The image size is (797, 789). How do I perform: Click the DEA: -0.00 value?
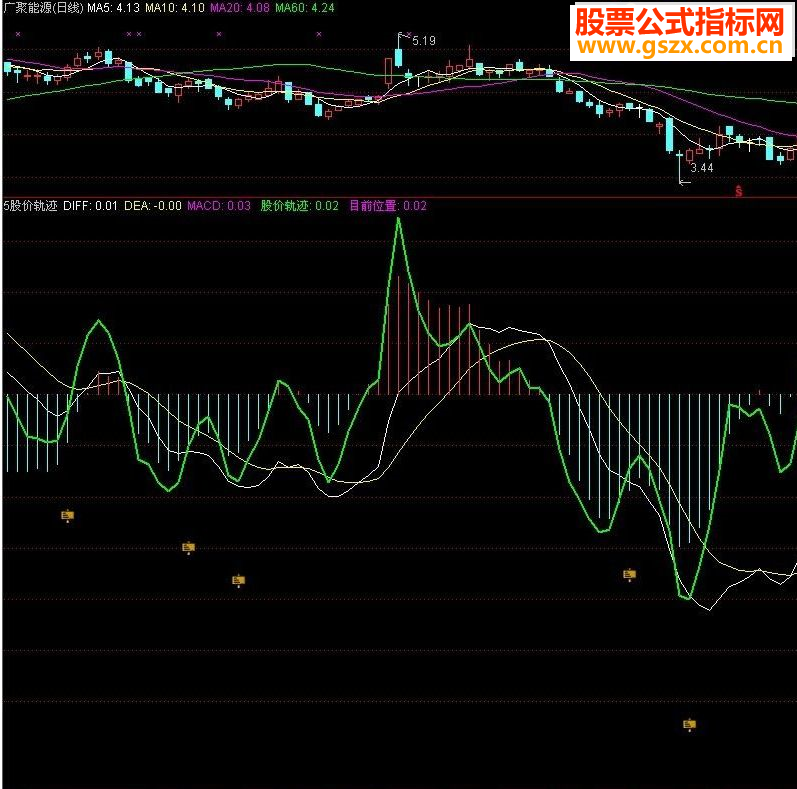[x=153, y=205]
